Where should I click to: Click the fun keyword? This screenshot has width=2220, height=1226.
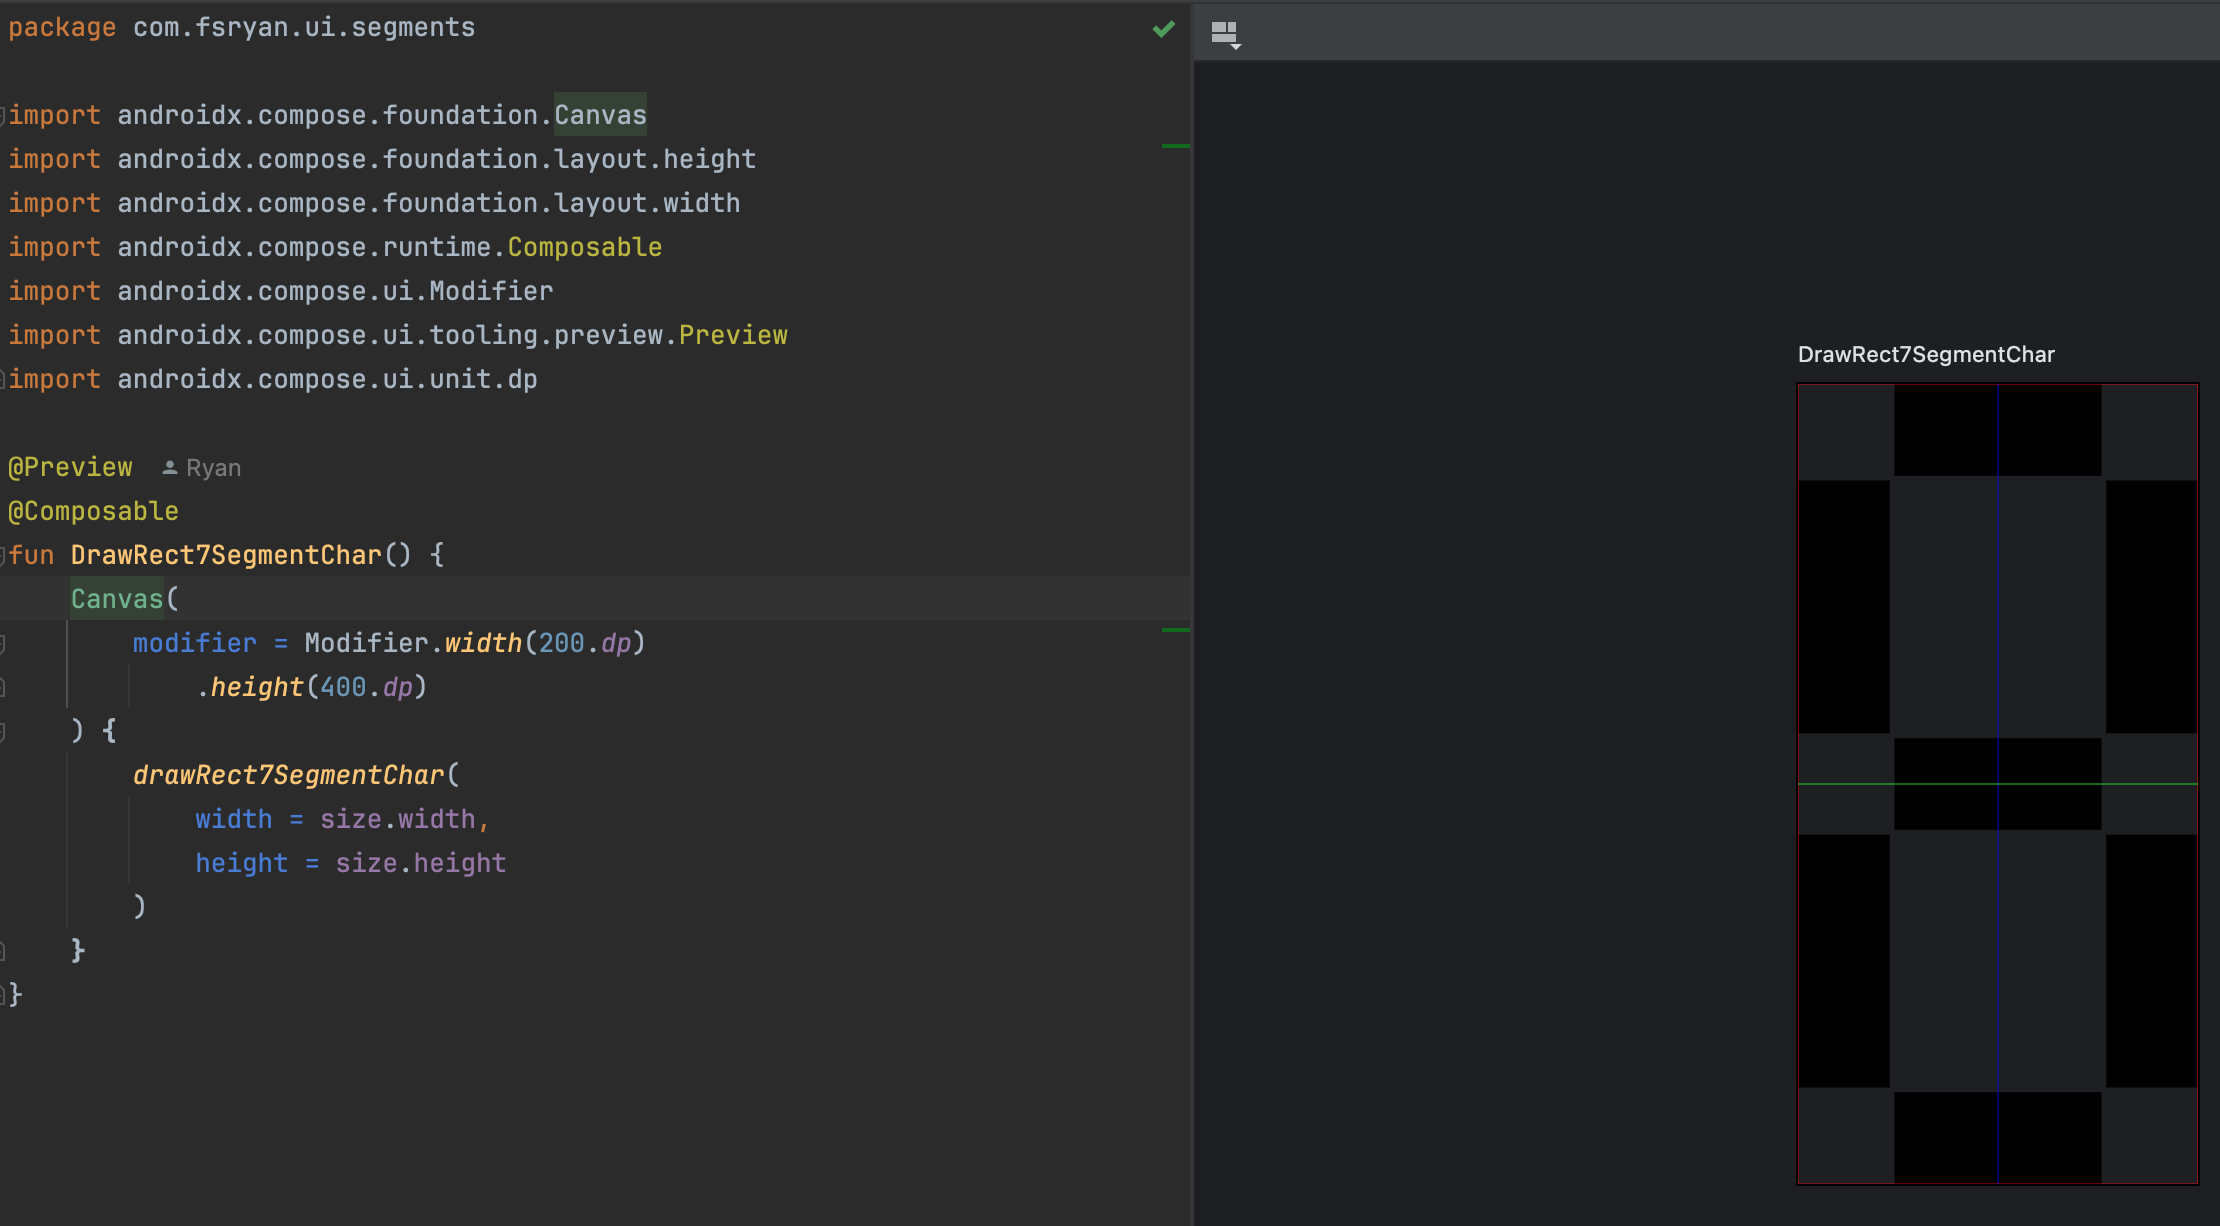coord(31,555)
